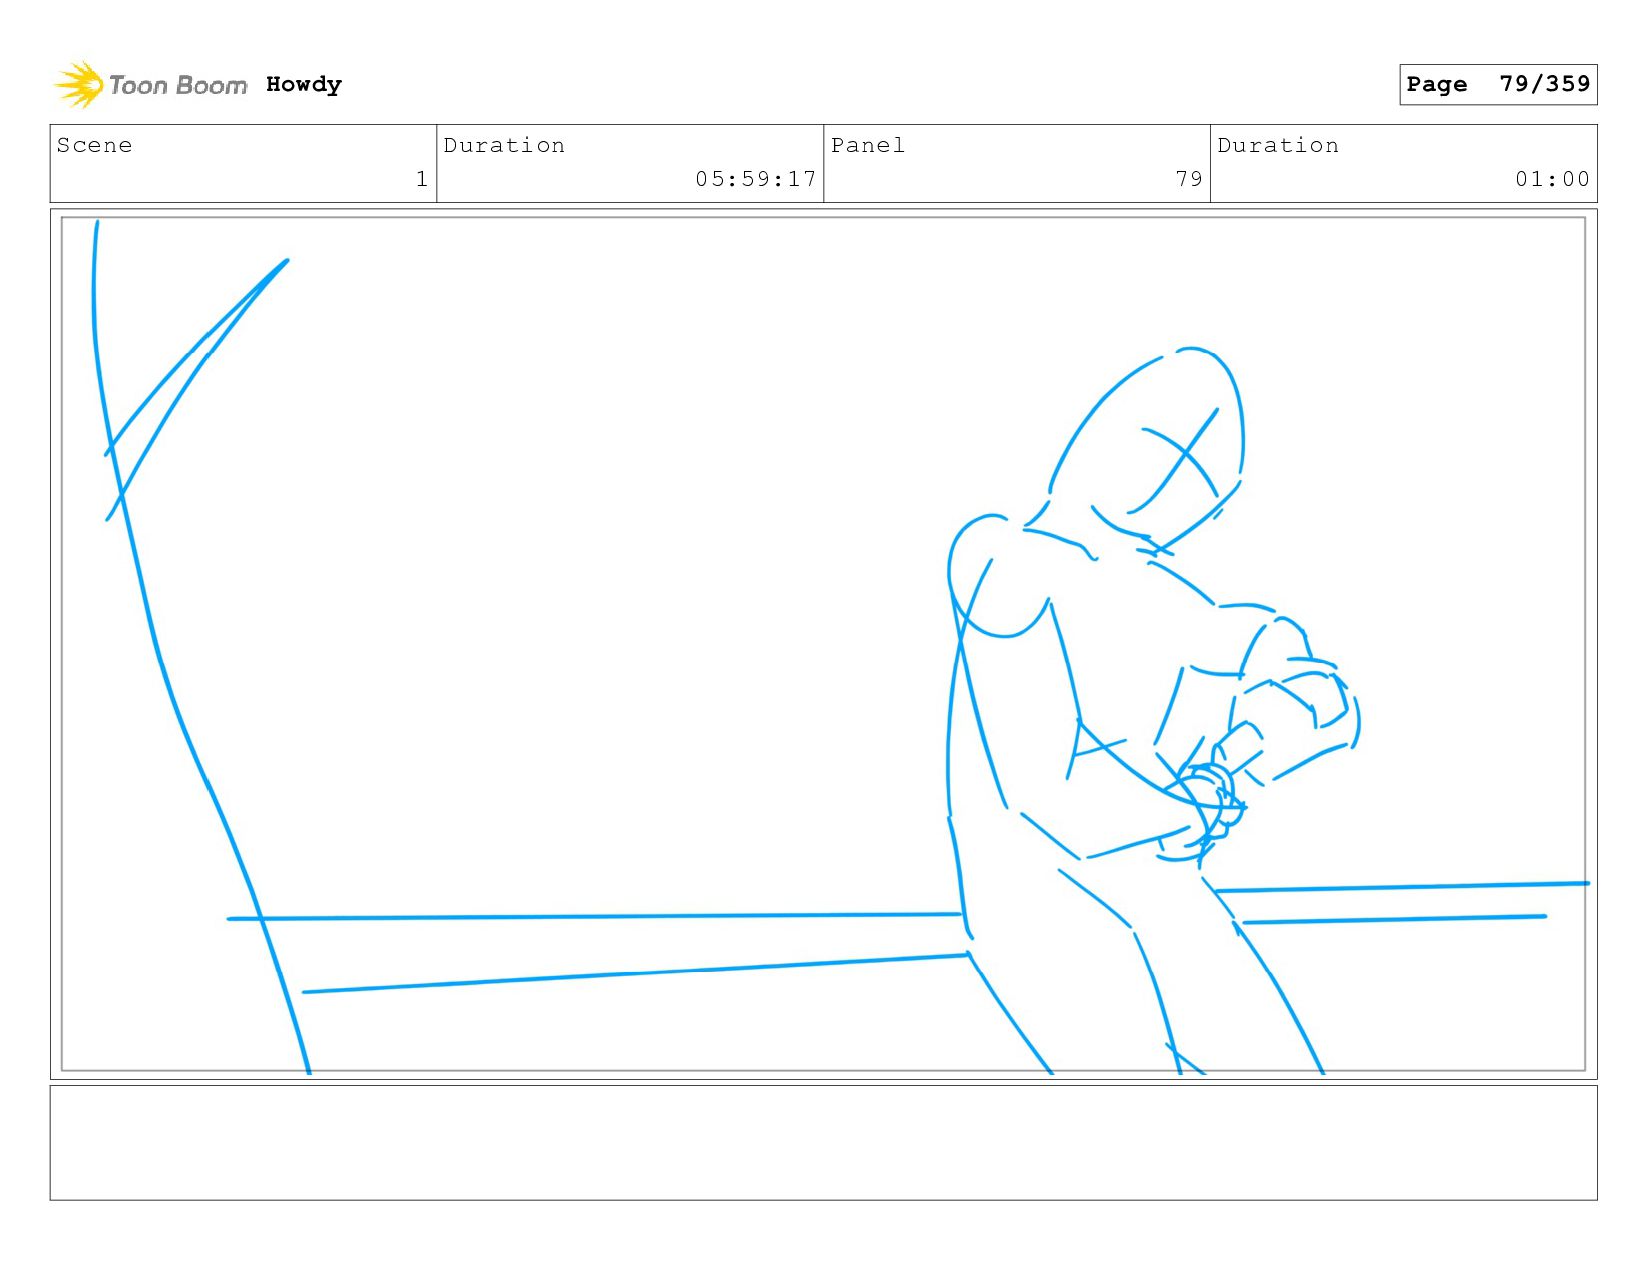Image resolution: width=1650 pixels, height=1275 pixels.
Task: Click the "Page 79/359" page indicator
Action: point(1498,84)
